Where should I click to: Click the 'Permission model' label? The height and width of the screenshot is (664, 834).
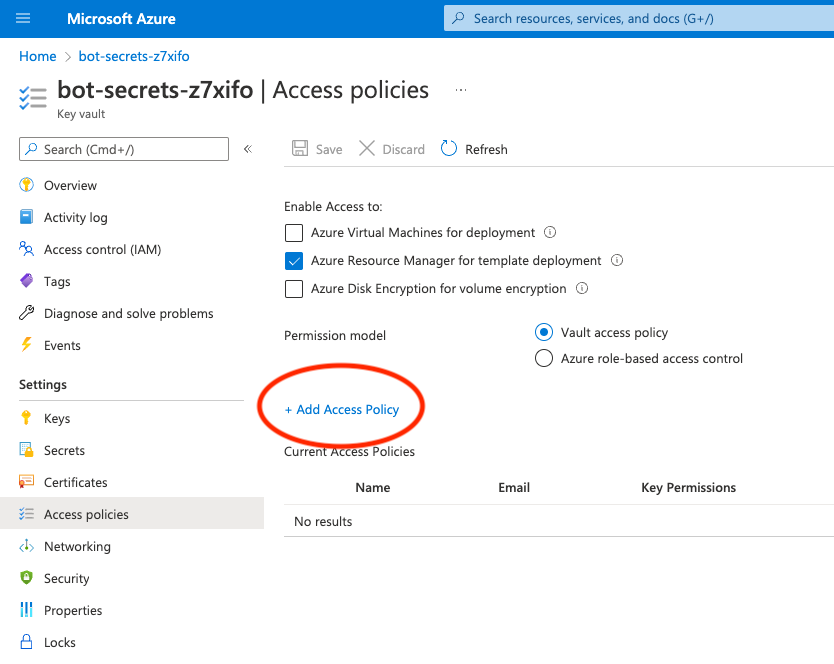pyautogui.click(x=335, y=335)
